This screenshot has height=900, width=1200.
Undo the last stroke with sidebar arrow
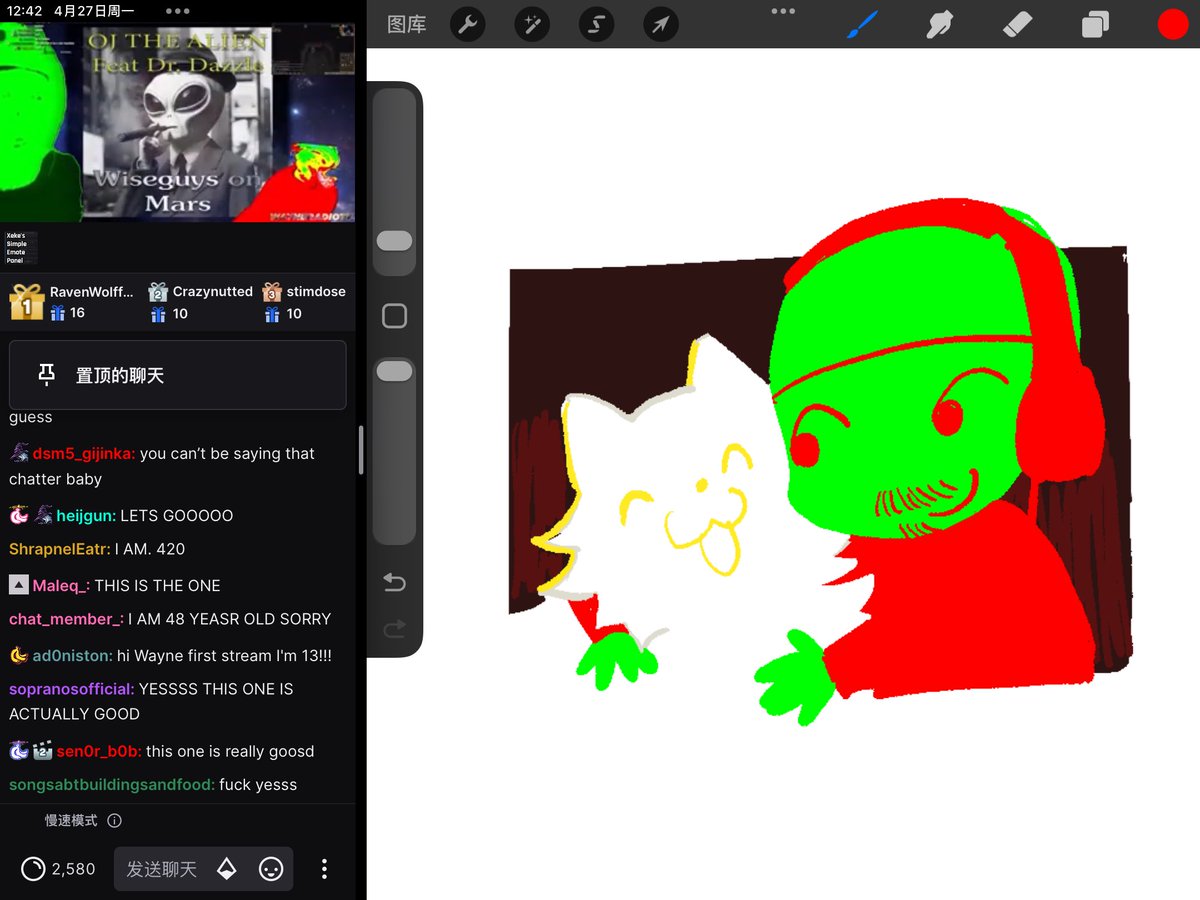394,582
